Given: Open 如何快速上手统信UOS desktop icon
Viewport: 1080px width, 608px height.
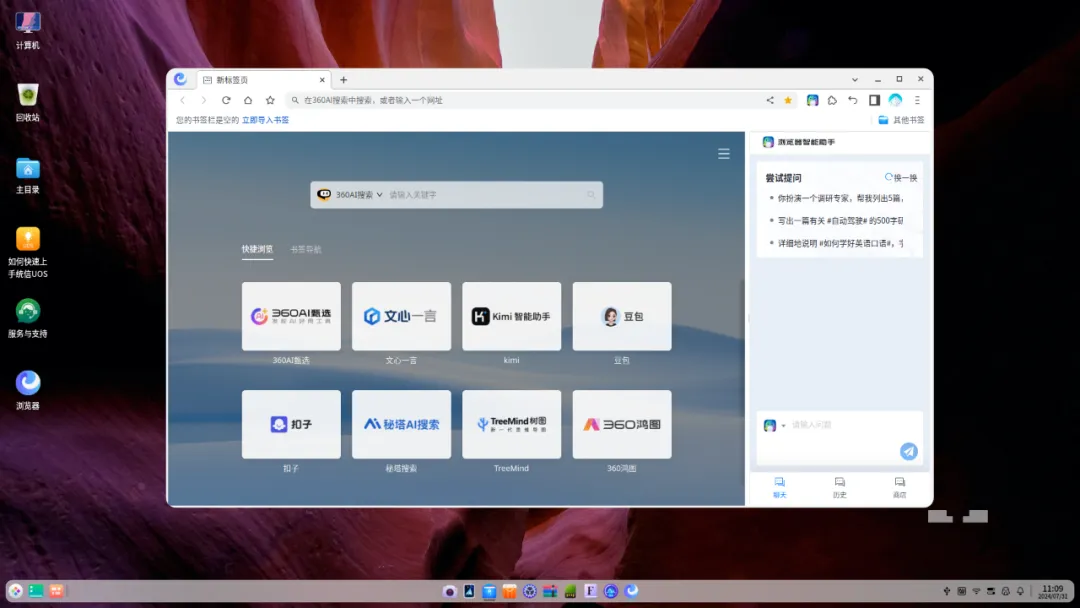Looking at the screenshot, I should point(28,253).
